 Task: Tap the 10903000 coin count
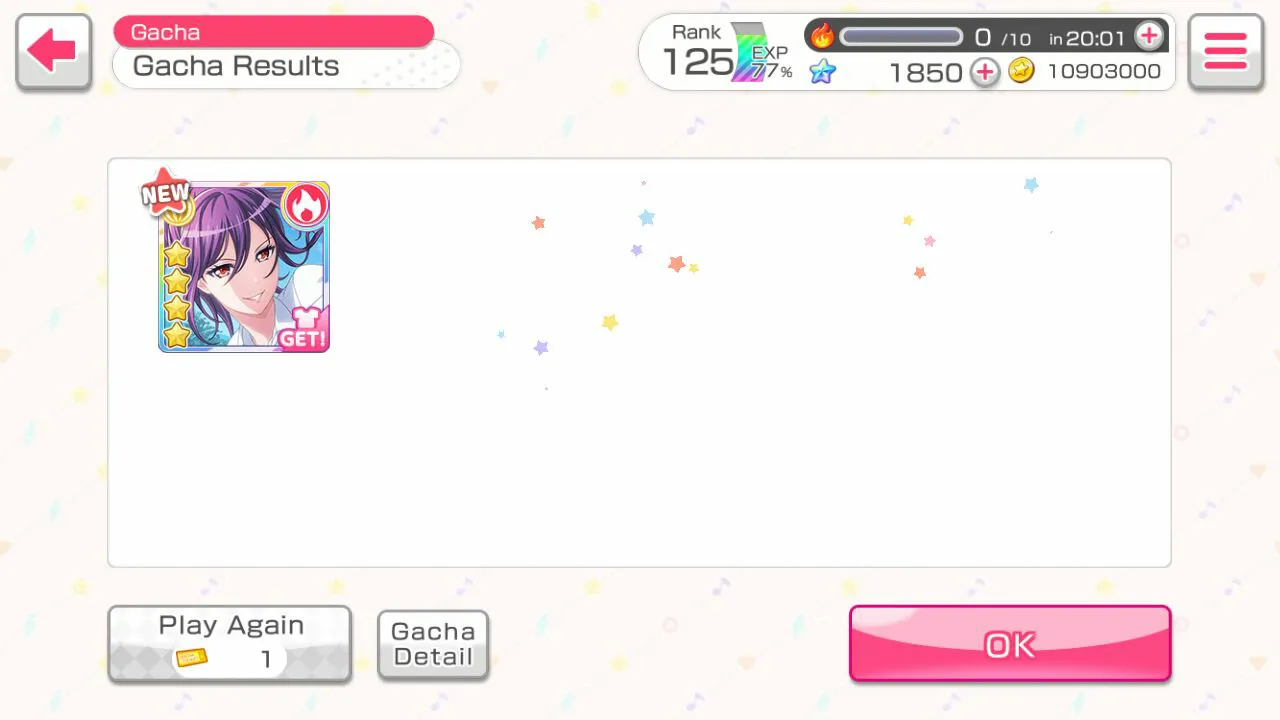(x=1104, y=71)
